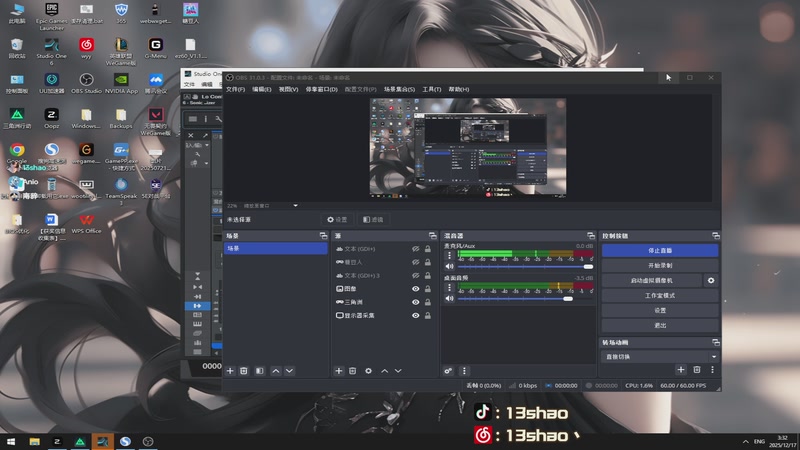Open 设置 in the controls panel
Screen dimensions: 800x450
click(660, 310)
